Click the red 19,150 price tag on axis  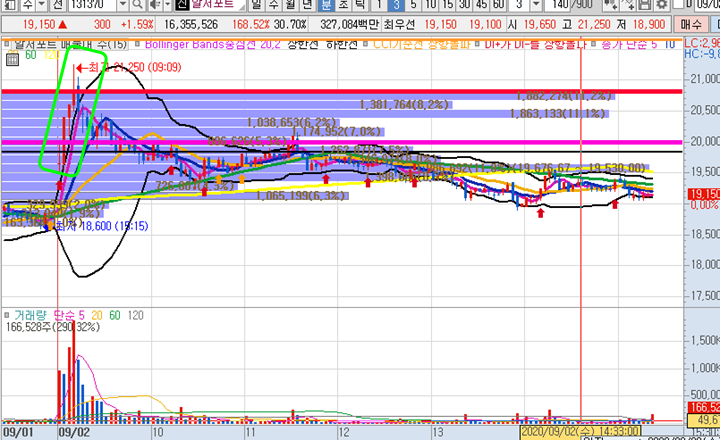(x=703, y=194)
